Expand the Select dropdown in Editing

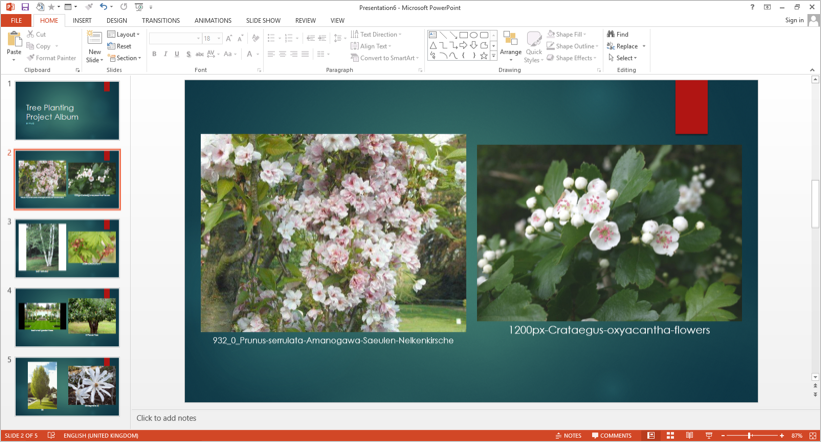tap(622, 58)
